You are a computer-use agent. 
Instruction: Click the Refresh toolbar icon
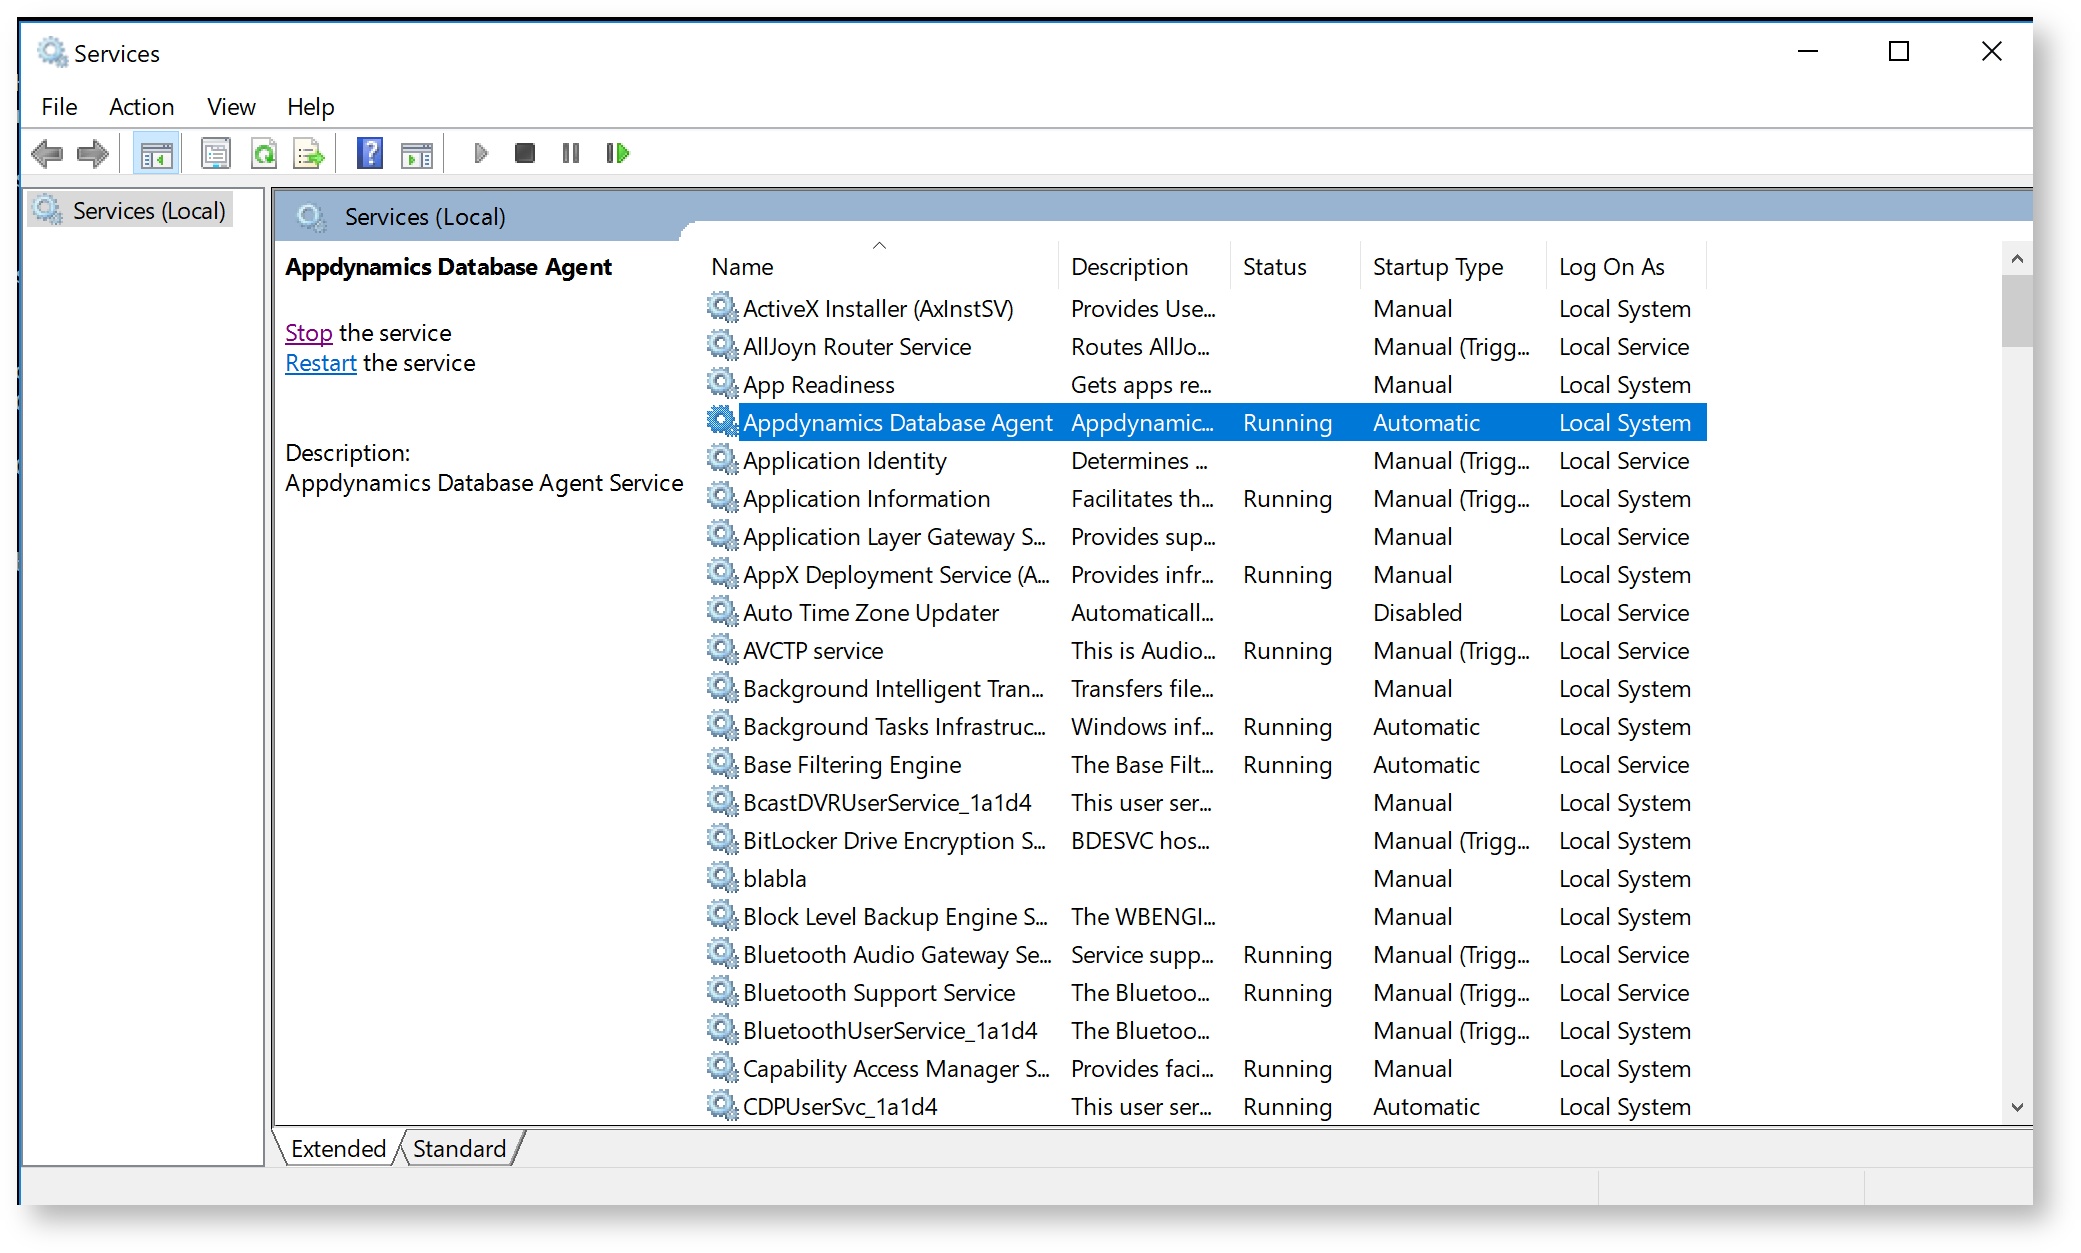[264, 154]
